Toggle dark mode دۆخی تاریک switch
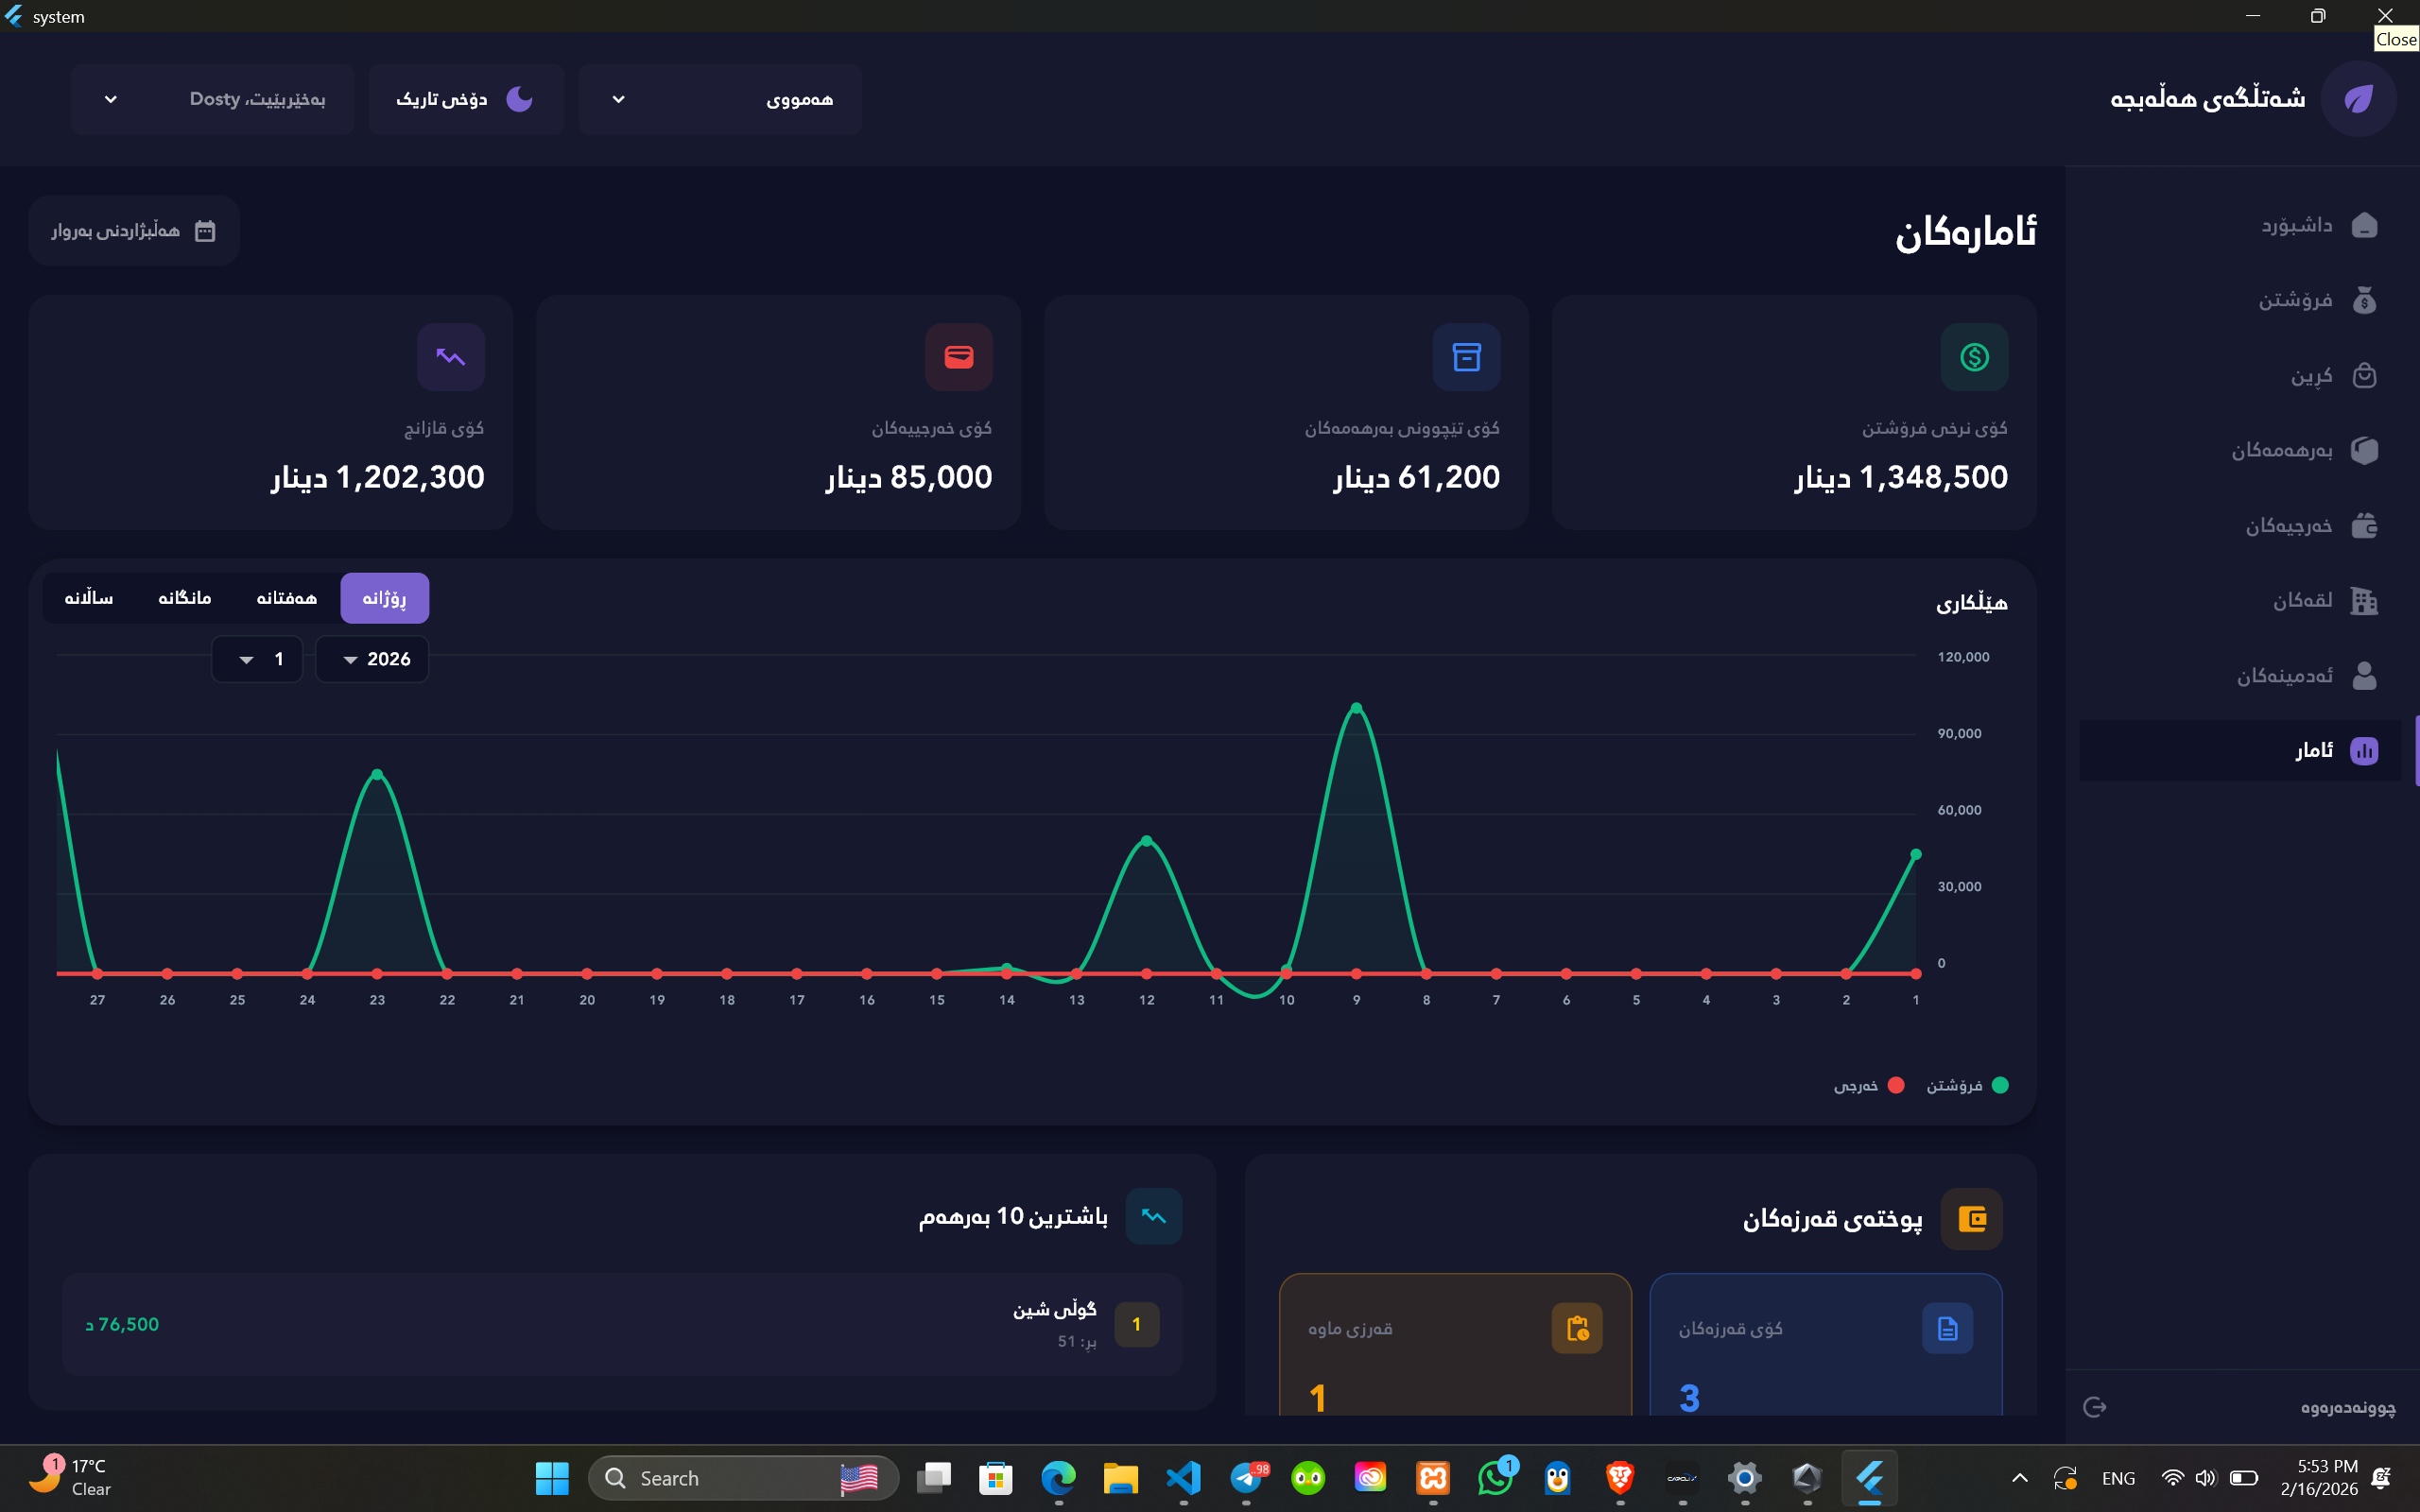This screenshot has height=1512, width=2420. 466,99
